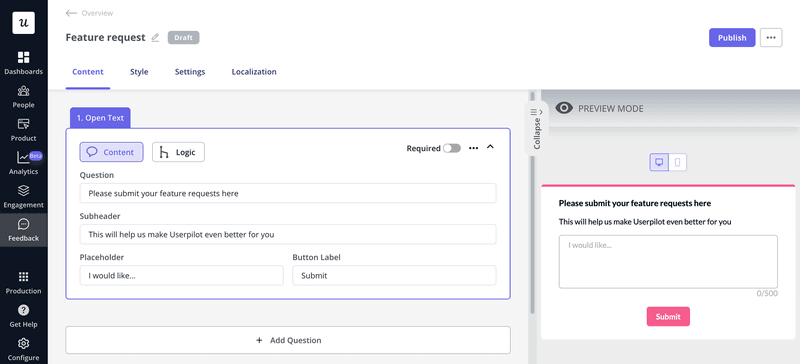The height and width of the screenshot is (364, 800).
Task: Switch to the Content tab
Action: pos(88,72)
